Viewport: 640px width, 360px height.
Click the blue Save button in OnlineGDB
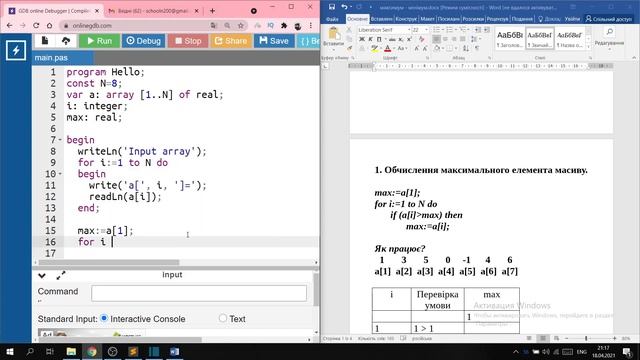pyautogui.click(x=274, y=41)
